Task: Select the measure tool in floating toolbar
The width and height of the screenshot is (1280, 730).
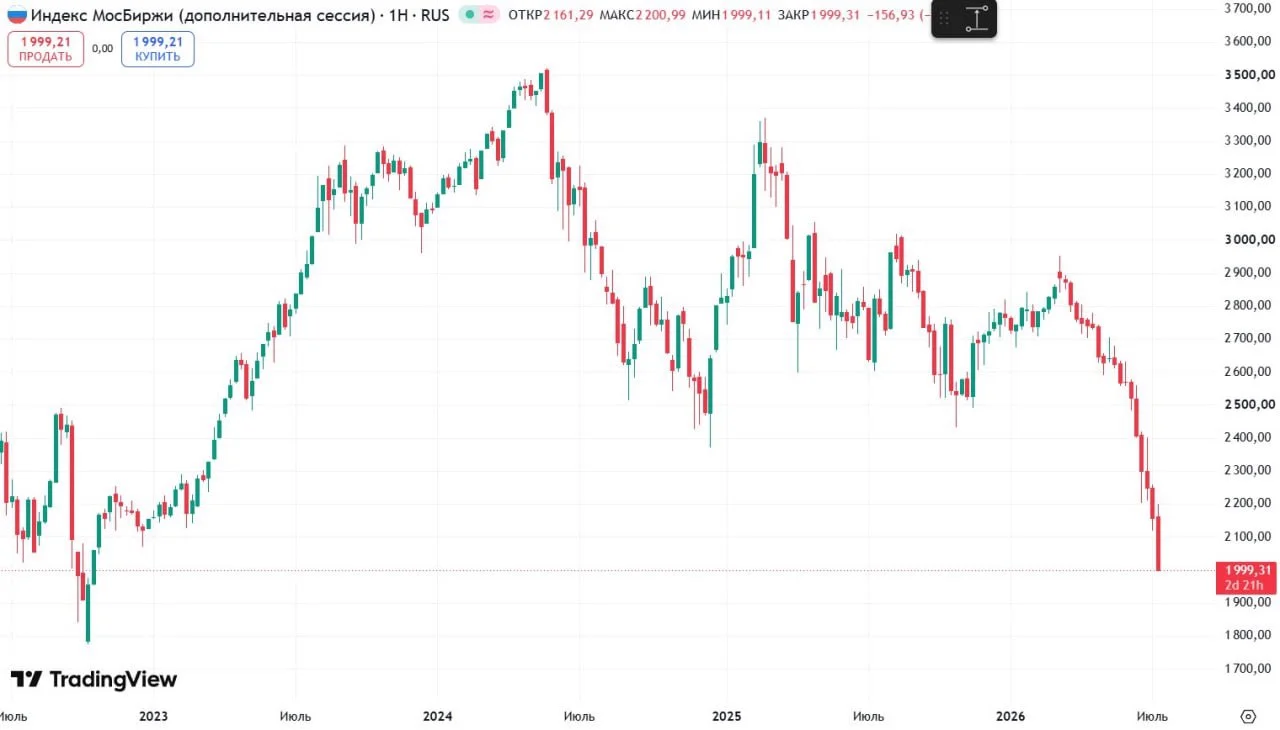Action: [x=977, y=18]
